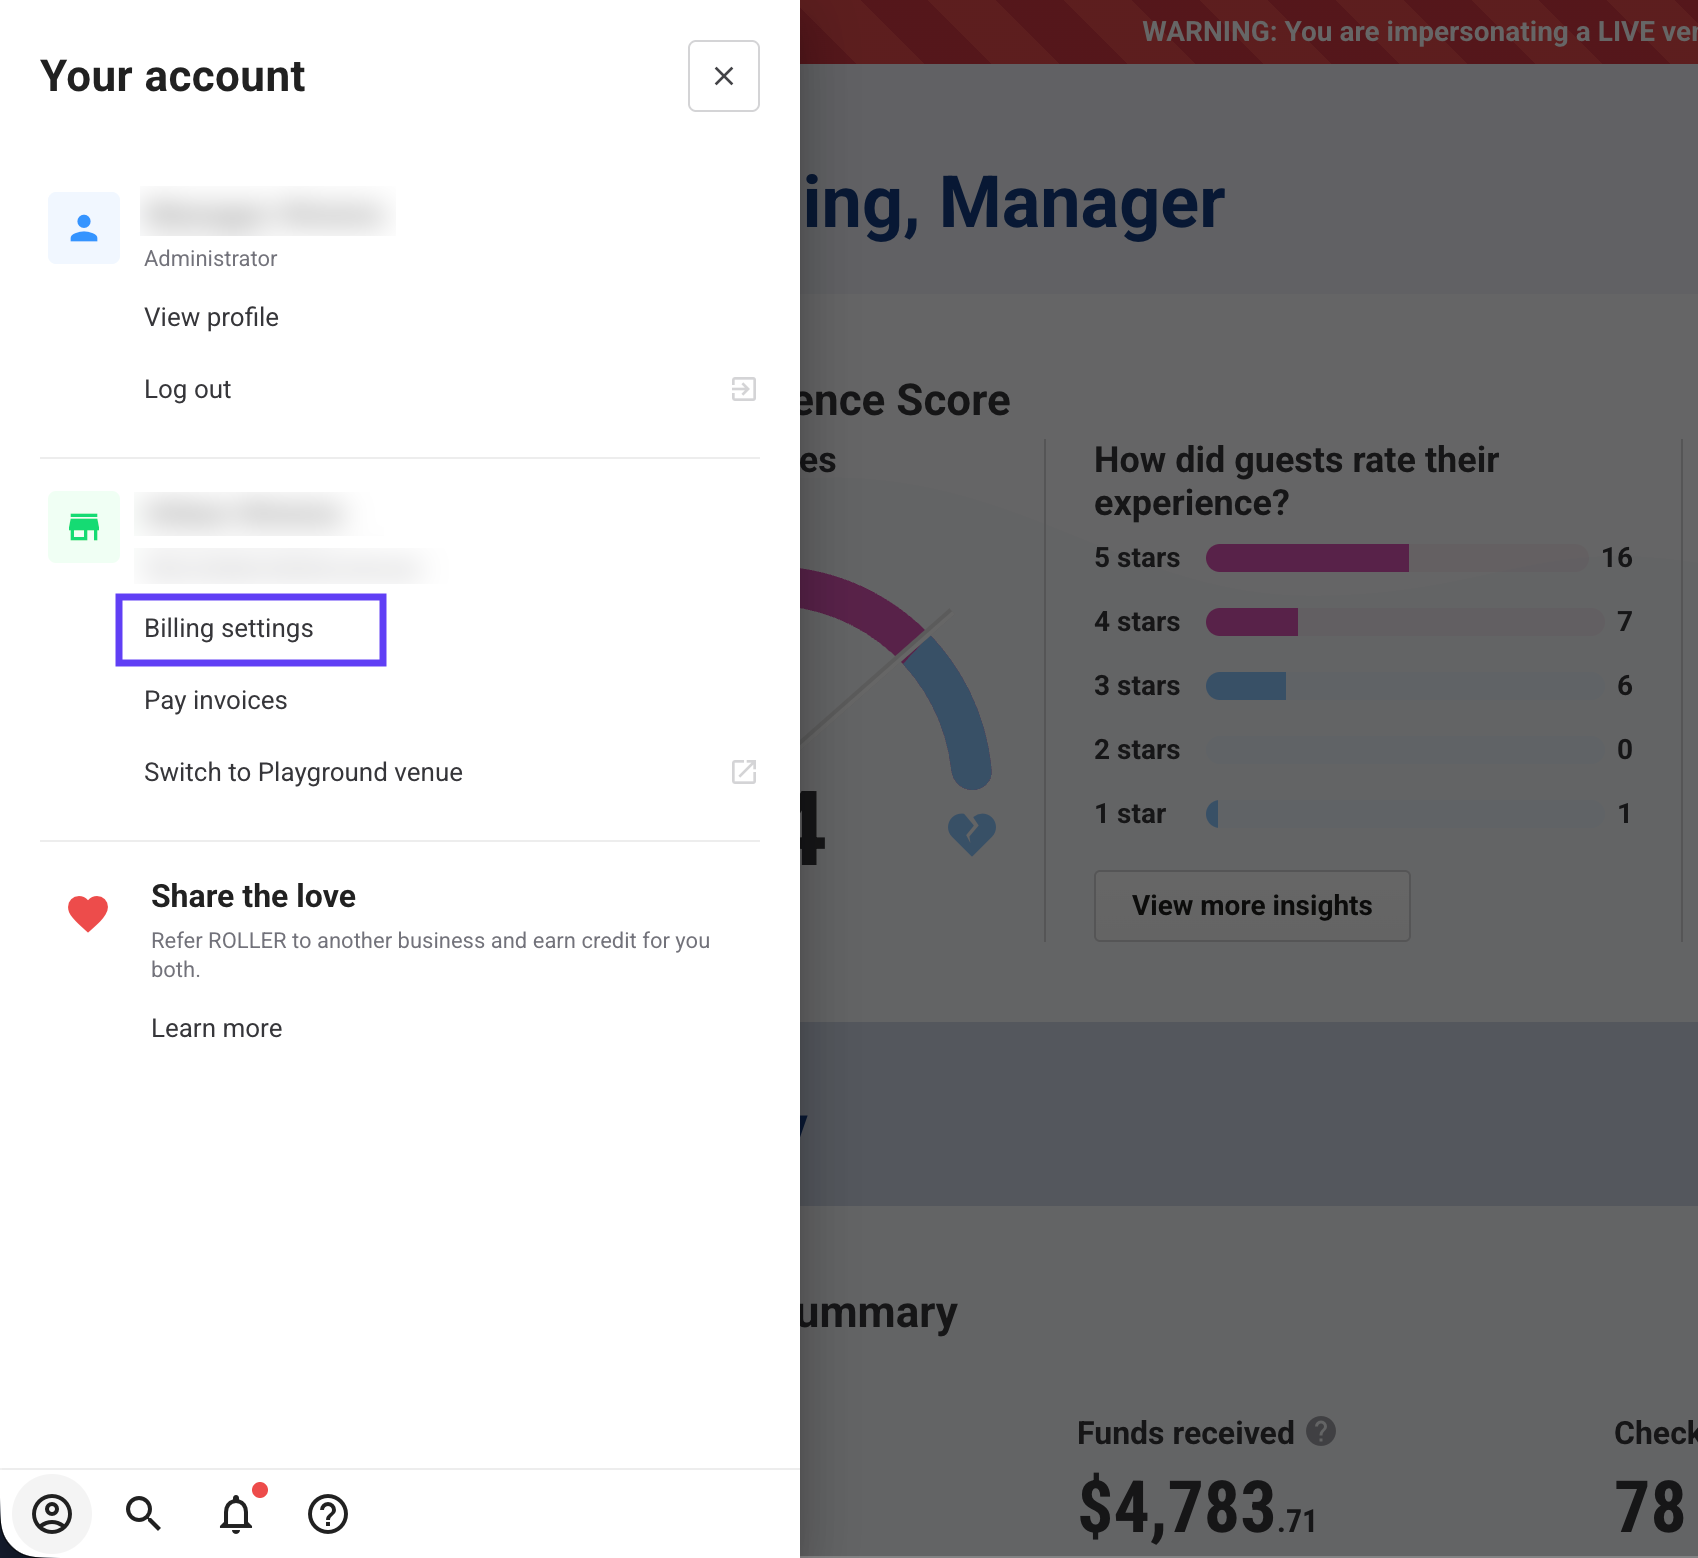Click the user profile avatar icon
This screenshot has width=1698, height=1558.
click(x=84, y=228)
